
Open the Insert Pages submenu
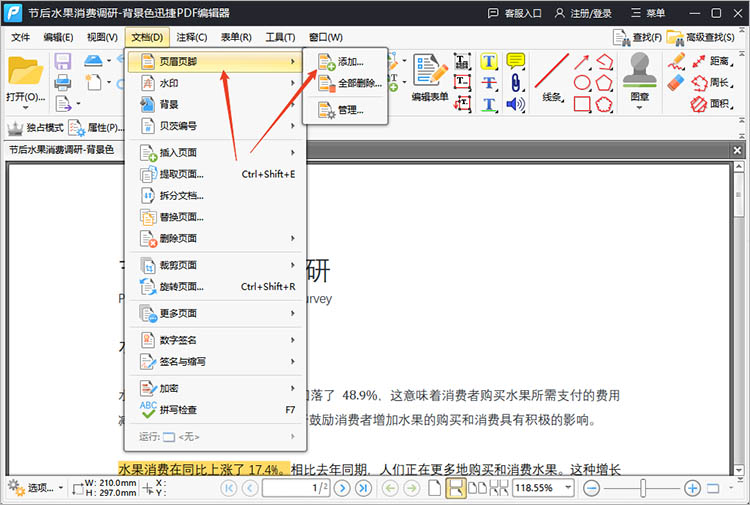tap(216, 153)
